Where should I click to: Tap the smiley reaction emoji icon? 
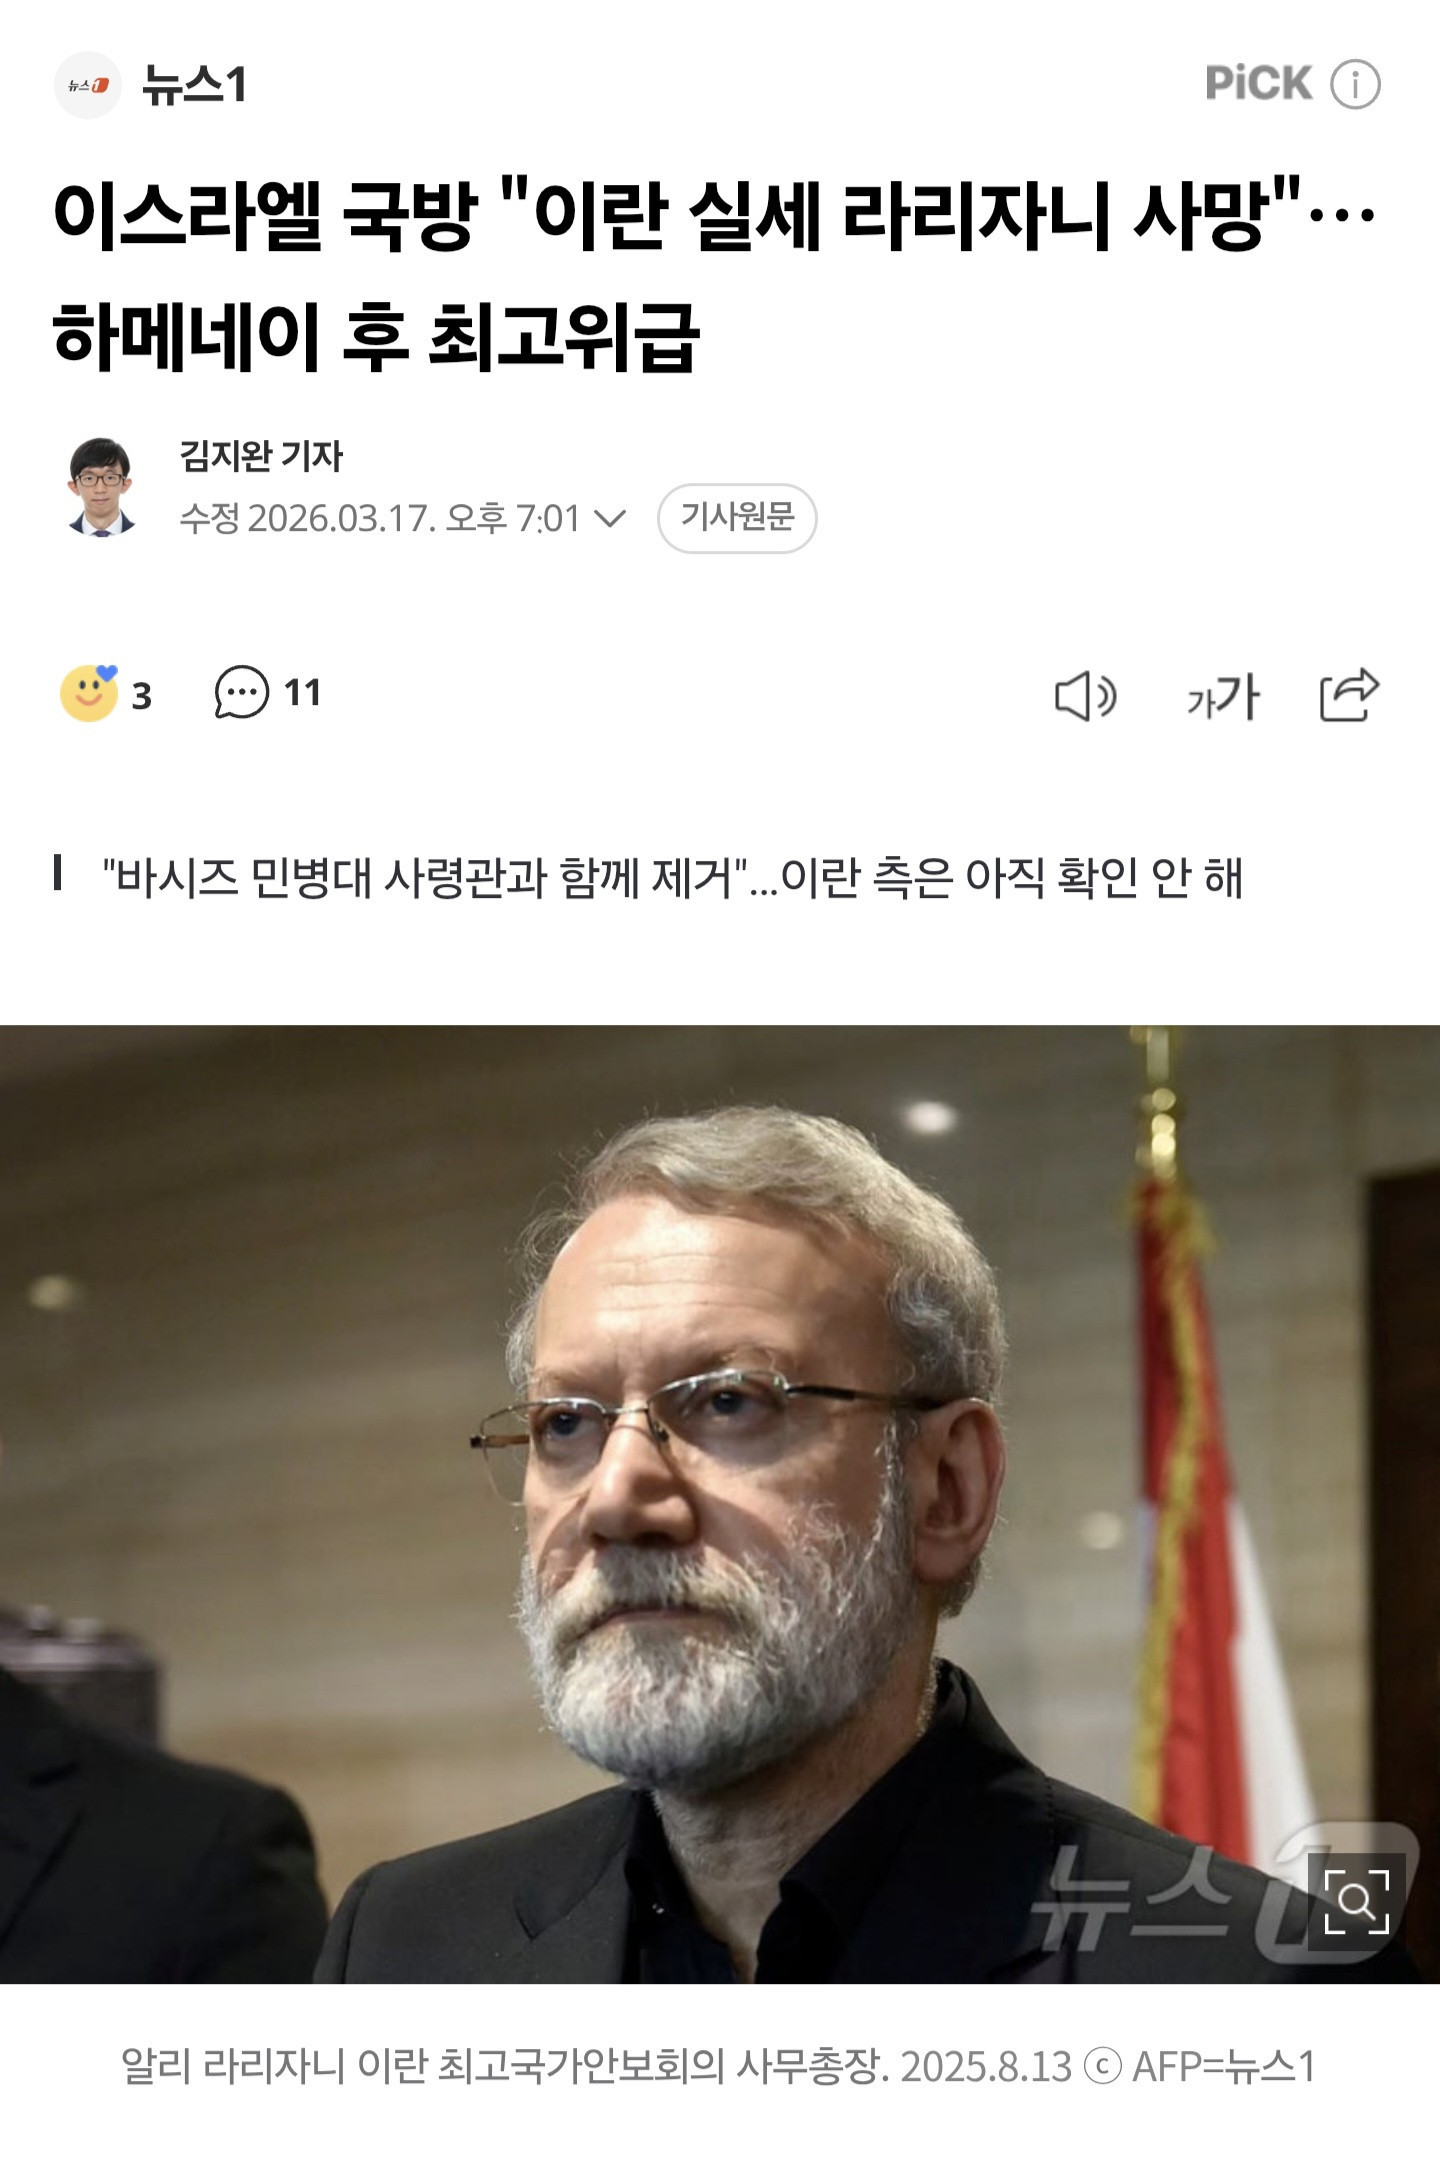point(89,693)
